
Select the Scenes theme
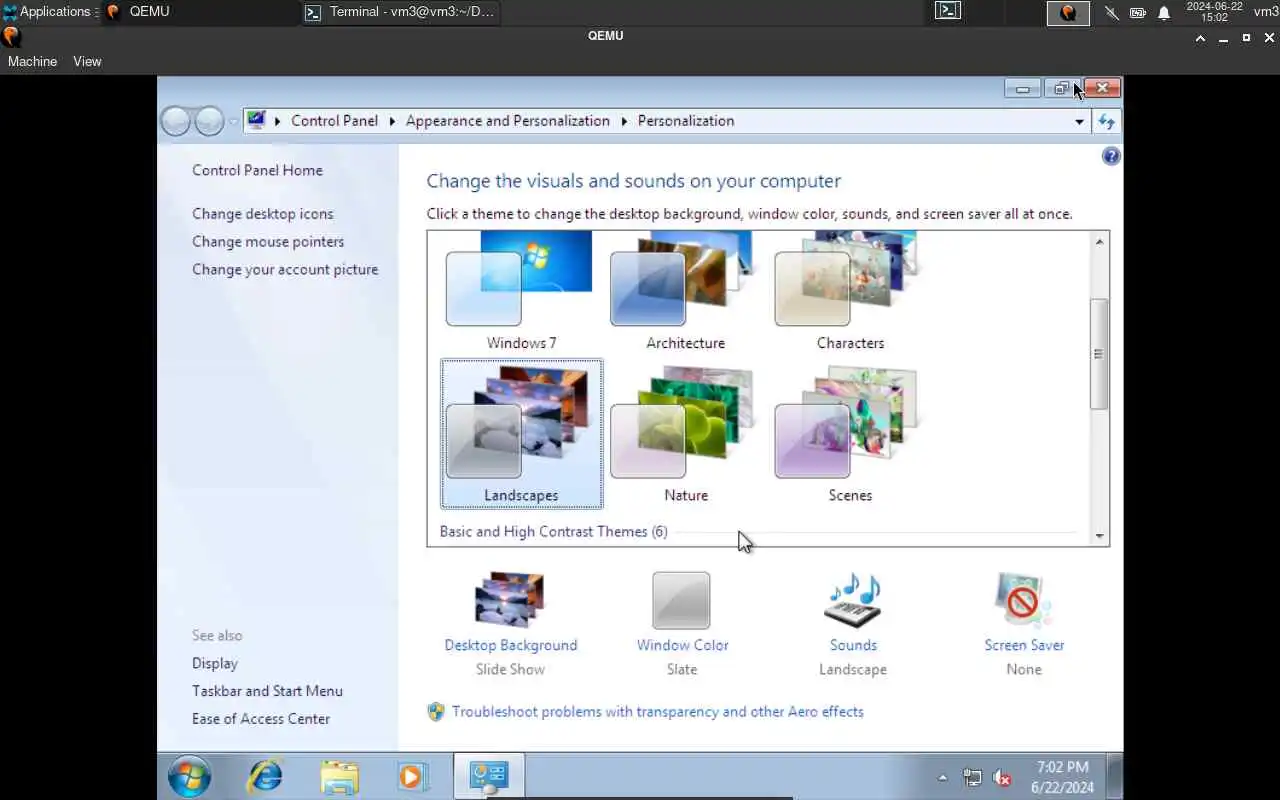850,434
